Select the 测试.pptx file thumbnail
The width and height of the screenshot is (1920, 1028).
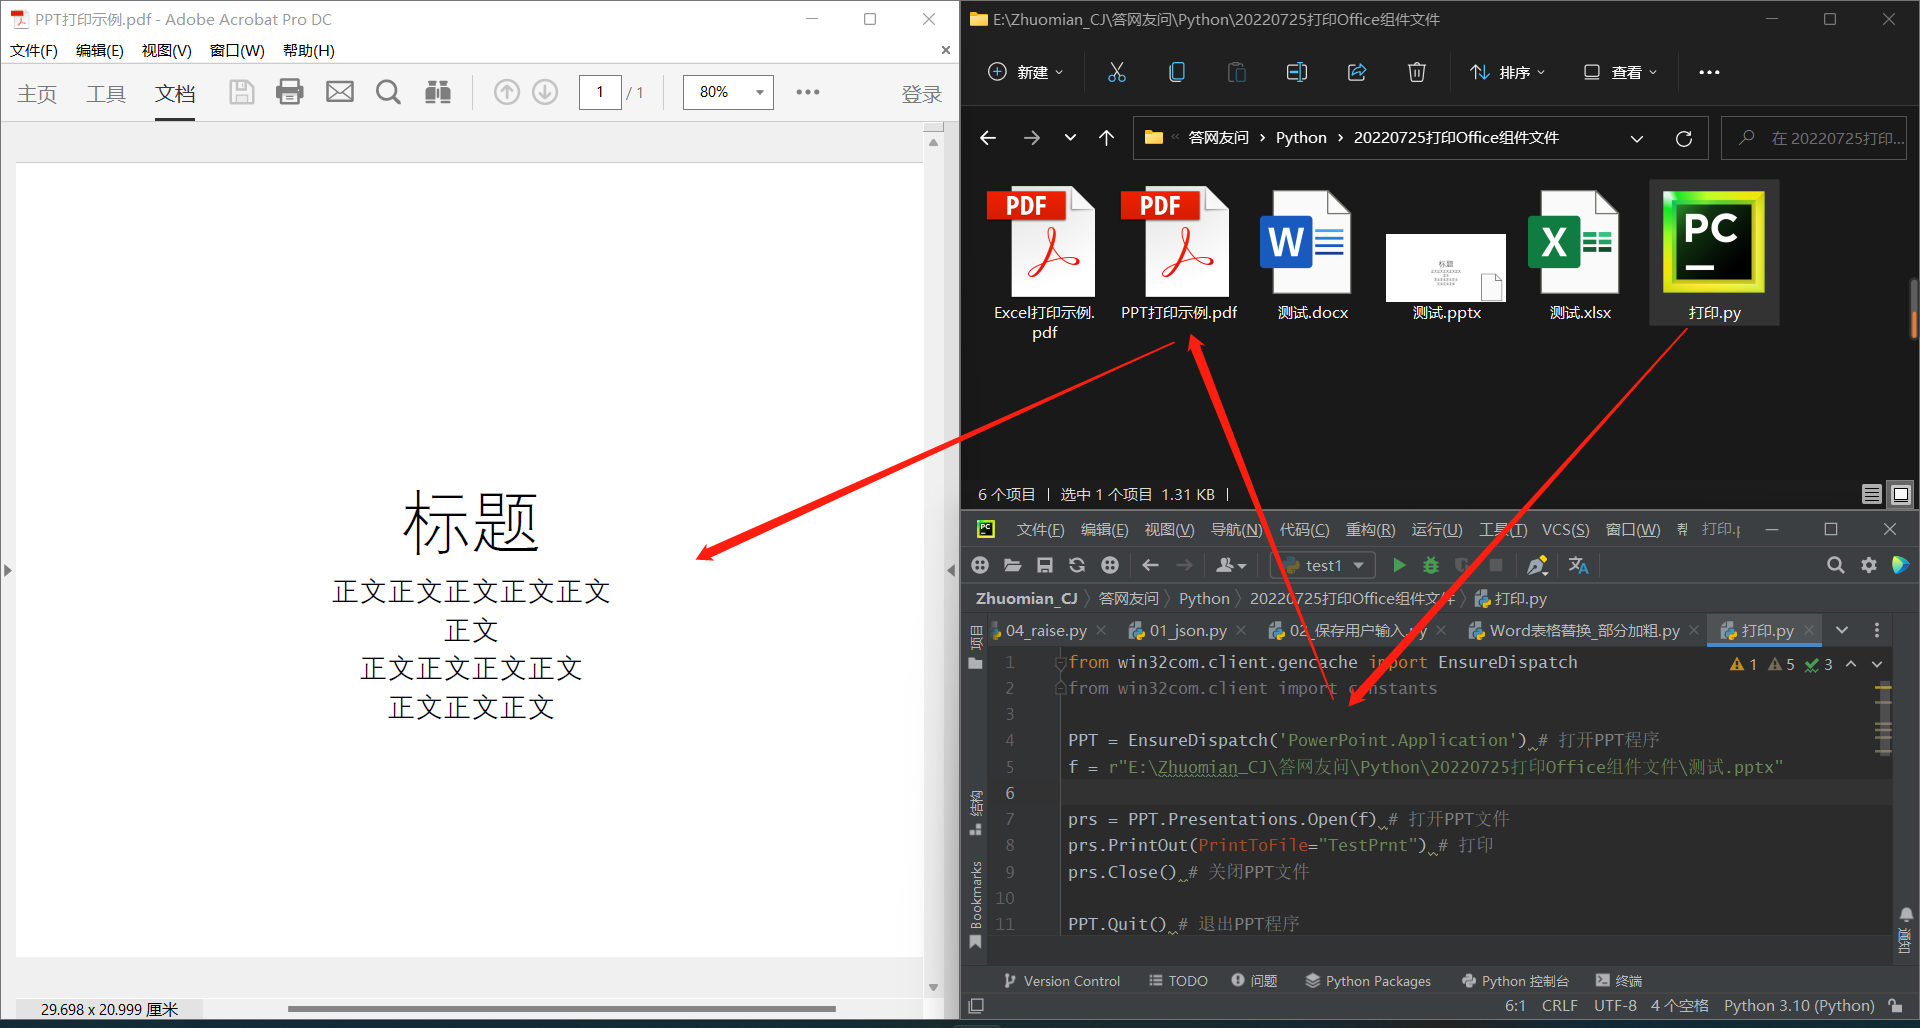1445,267
